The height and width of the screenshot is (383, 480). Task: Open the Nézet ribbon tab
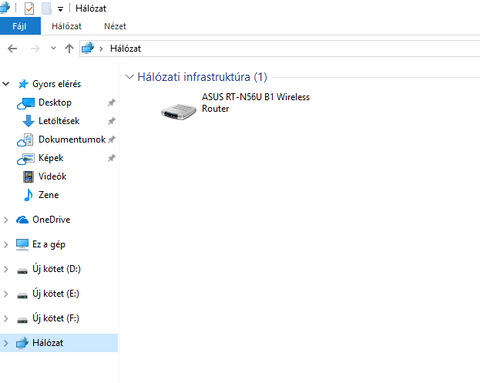click(x=115, y=26)
